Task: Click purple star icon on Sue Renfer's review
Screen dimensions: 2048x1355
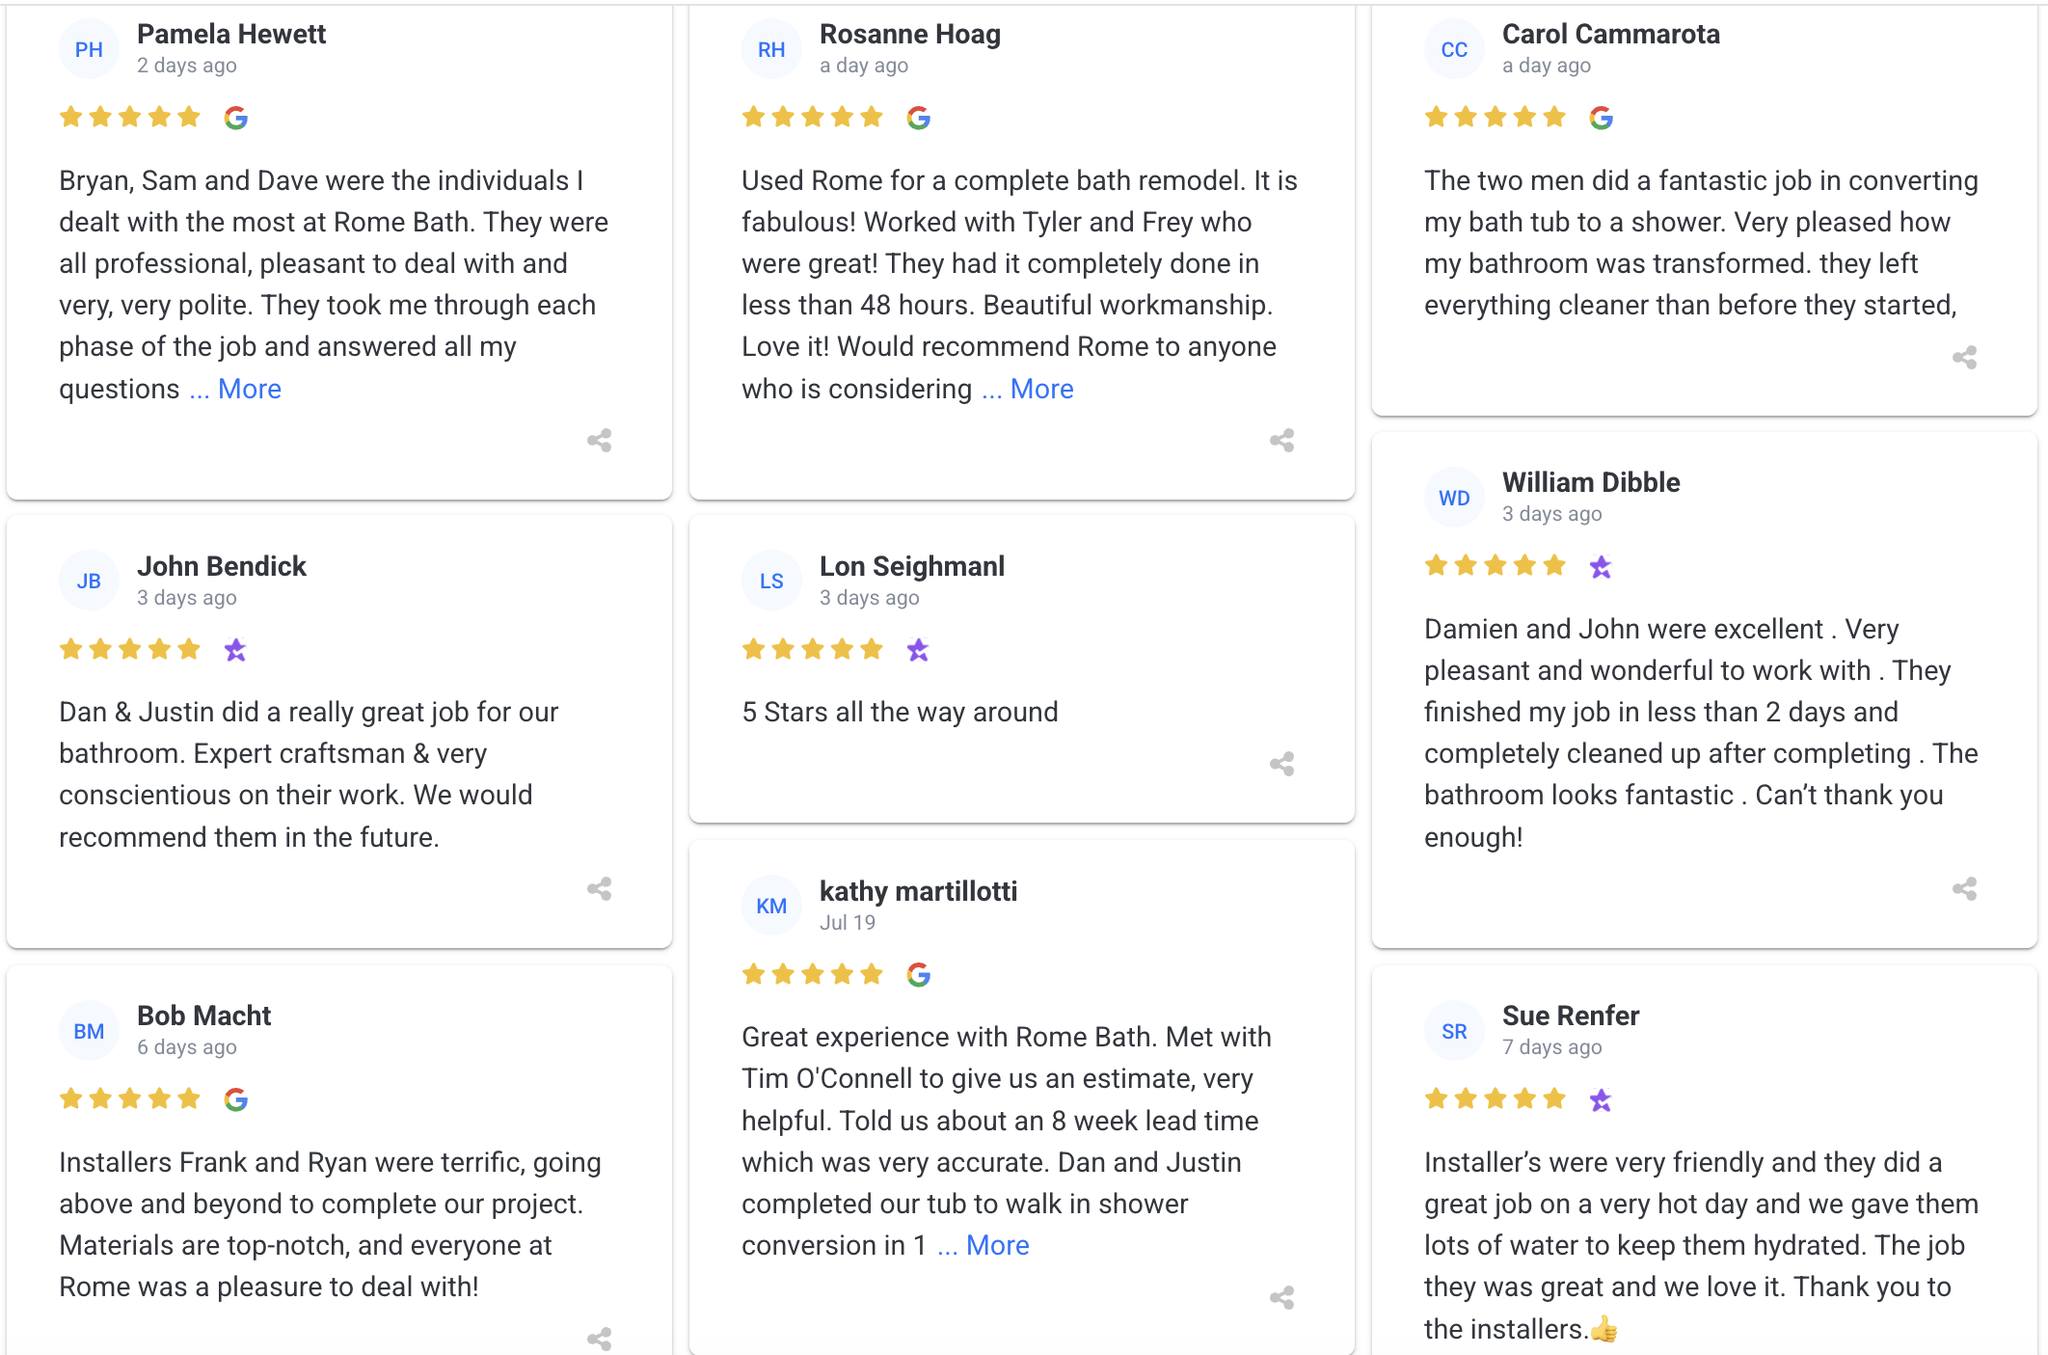Action: pos(1601,1100)
